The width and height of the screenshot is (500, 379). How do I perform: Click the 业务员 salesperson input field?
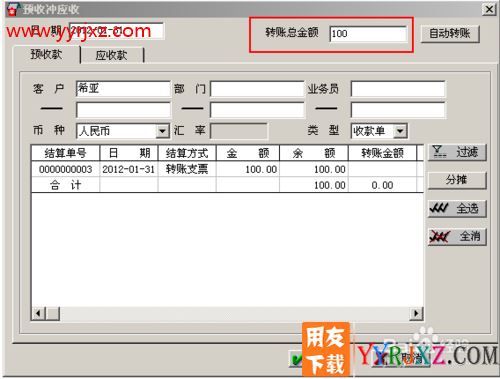pyautogui.click(x=398, y=89)
